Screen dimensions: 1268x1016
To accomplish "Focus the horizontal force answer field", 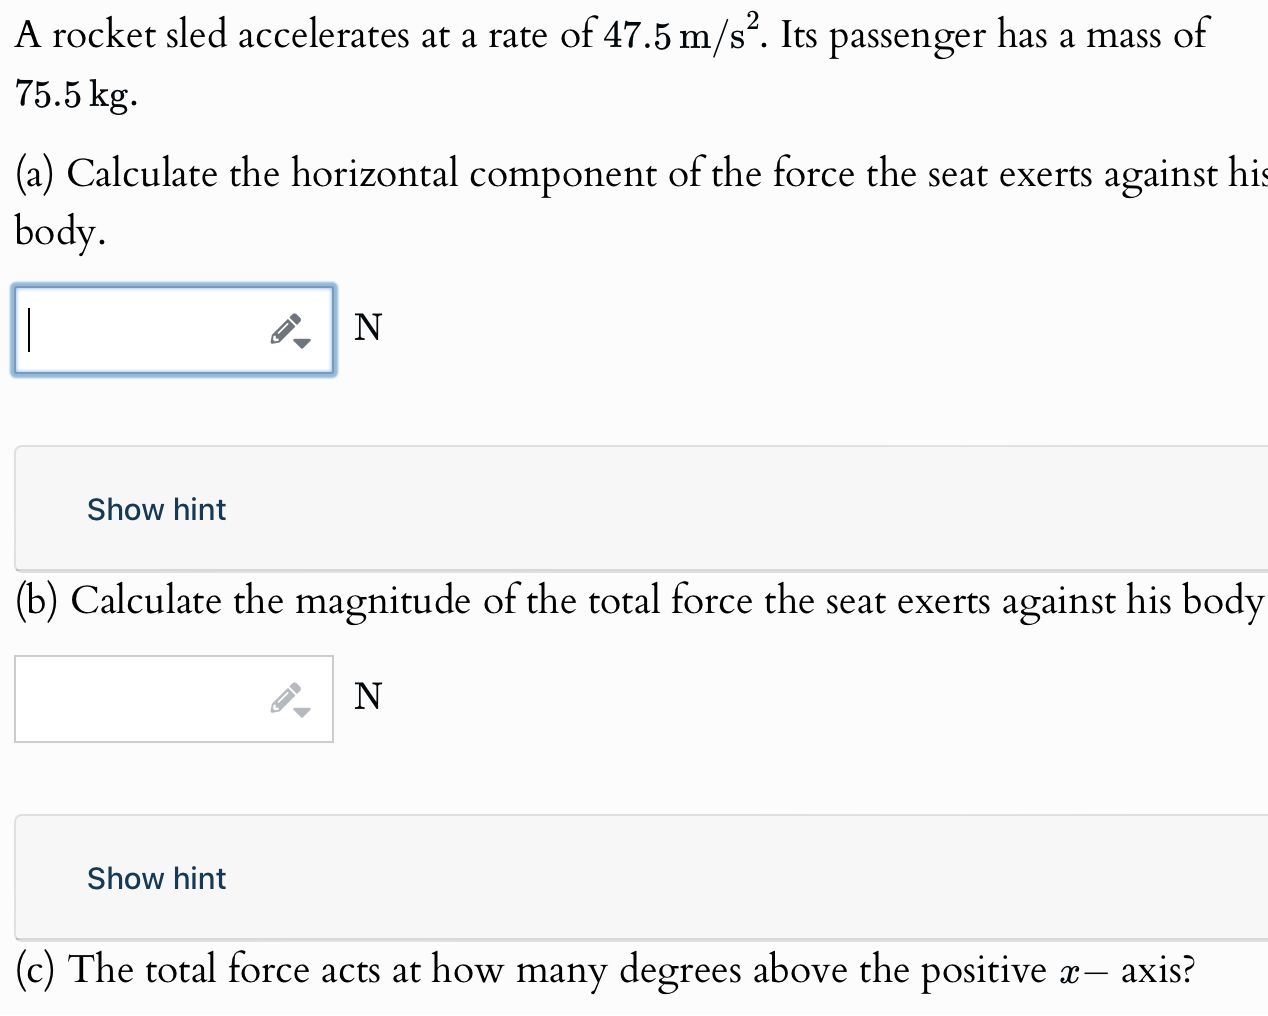I will coord(174,330).
